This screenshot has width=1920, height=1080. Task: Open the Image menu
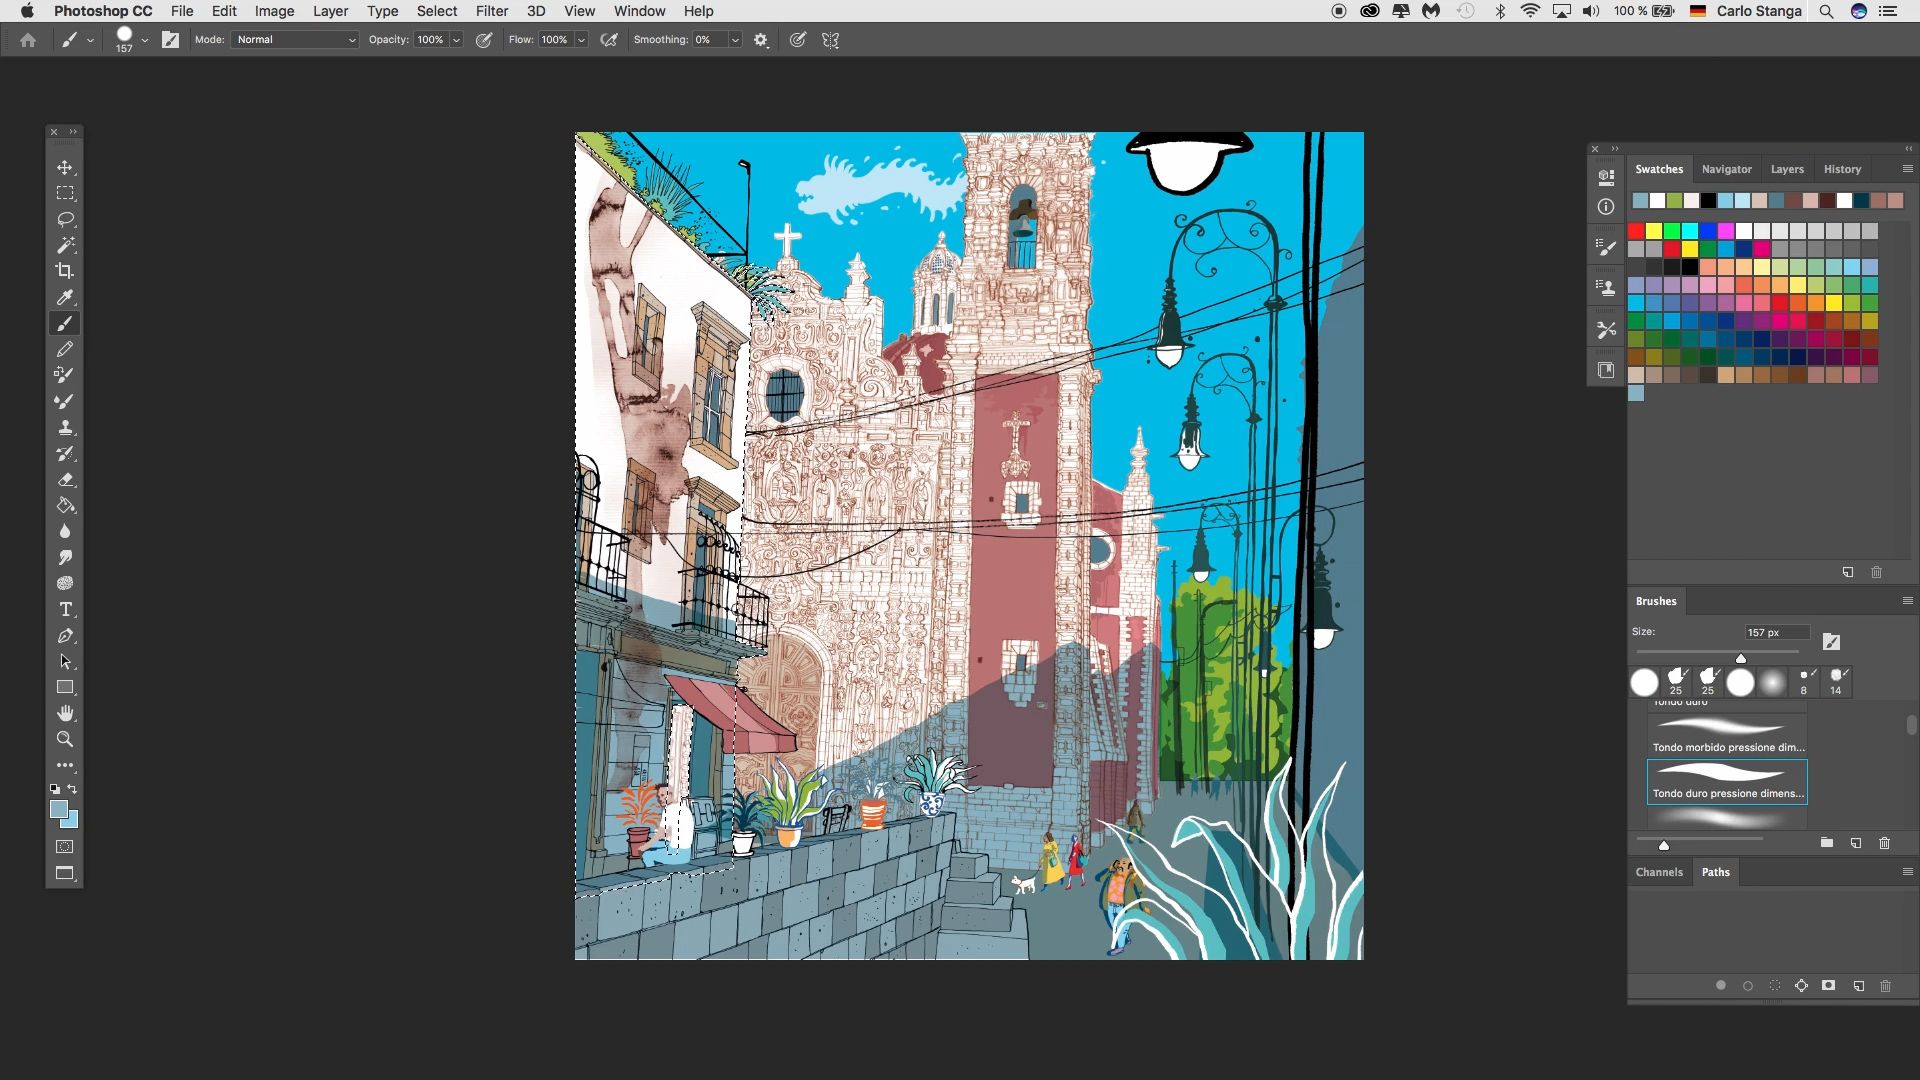coord(274,11)
